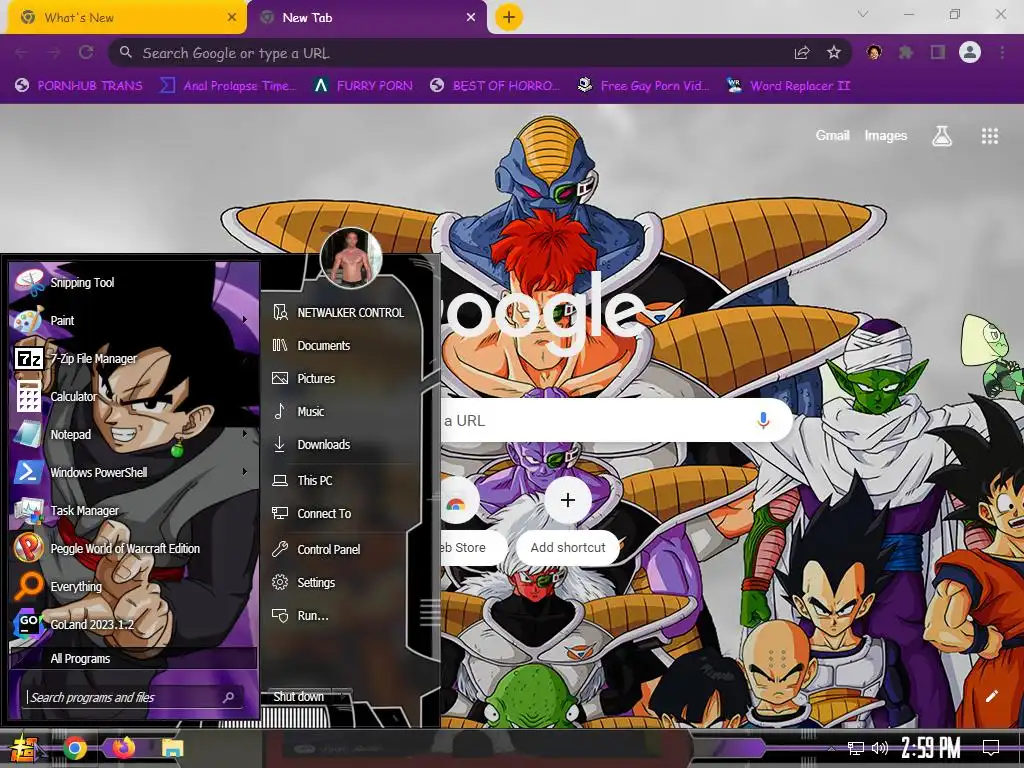Click the Add shortcut button
Image resolution: width=1024 pixels, height=768 pixels.
(568, 518)
